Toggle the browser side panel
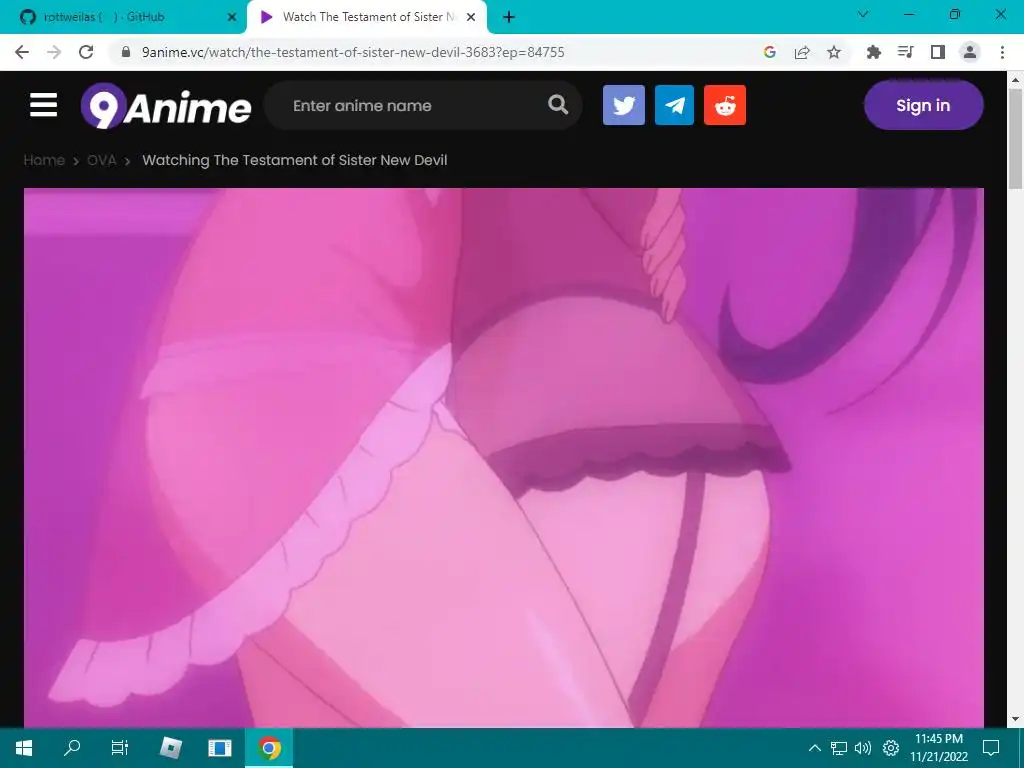 938,52
